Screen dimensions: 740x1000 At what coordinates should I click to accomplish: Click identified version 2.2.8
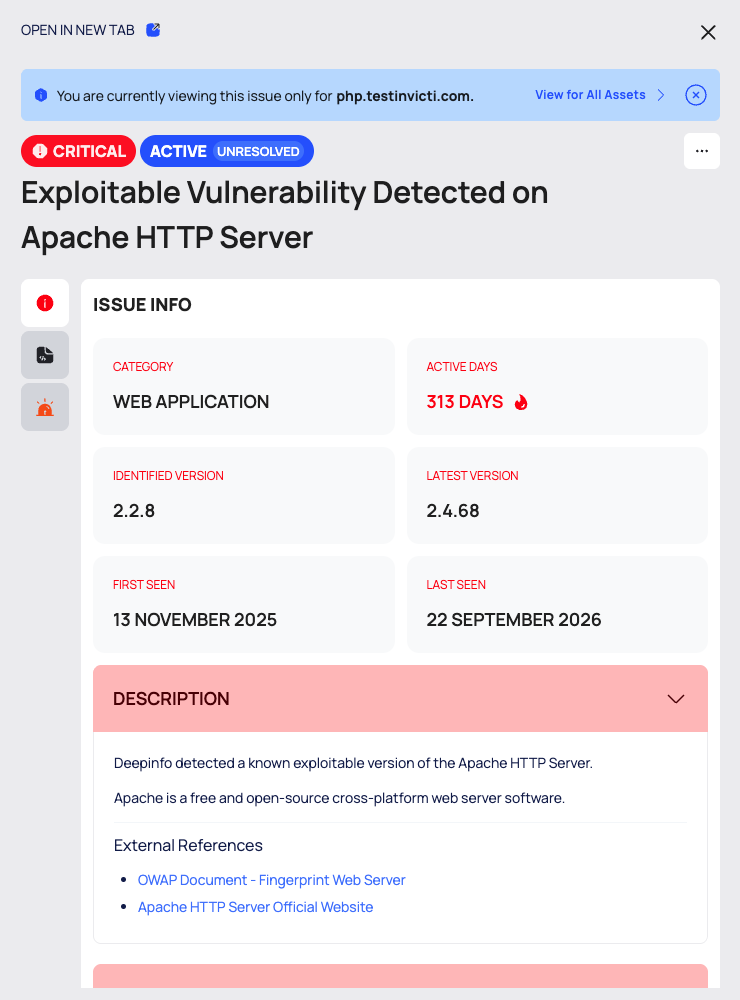pos(134,511)
